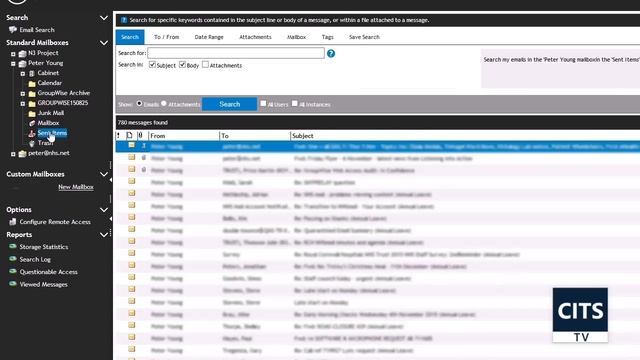This screenshot has height=360, width=640.
Task: Click the blue Search button
Action: [229, 104]
